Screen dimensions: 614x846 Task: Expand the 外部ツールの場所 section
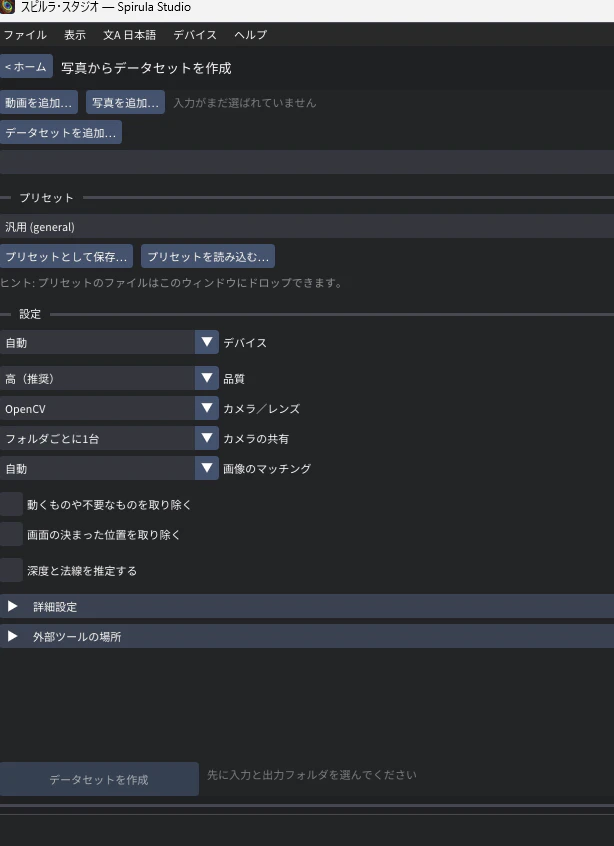(x=307, y=636)
